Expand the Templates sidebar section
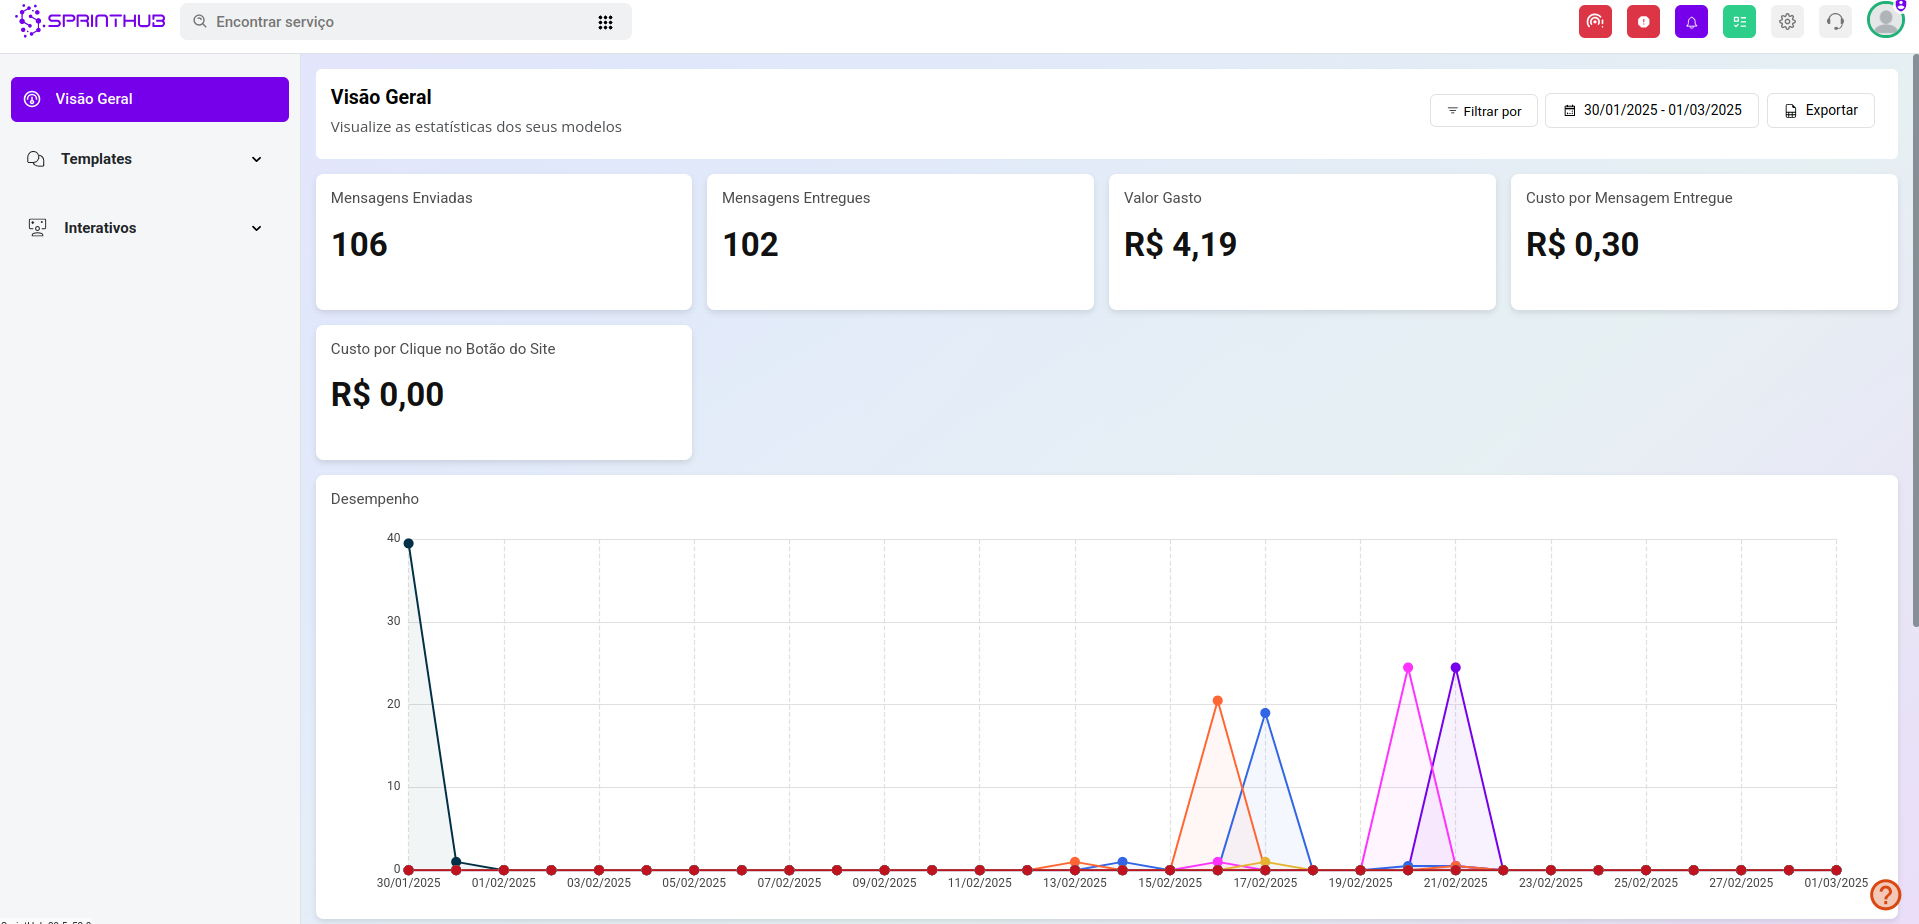Image resolution: width=1919 pixels, height=924 pixels. tap(150, 159)
